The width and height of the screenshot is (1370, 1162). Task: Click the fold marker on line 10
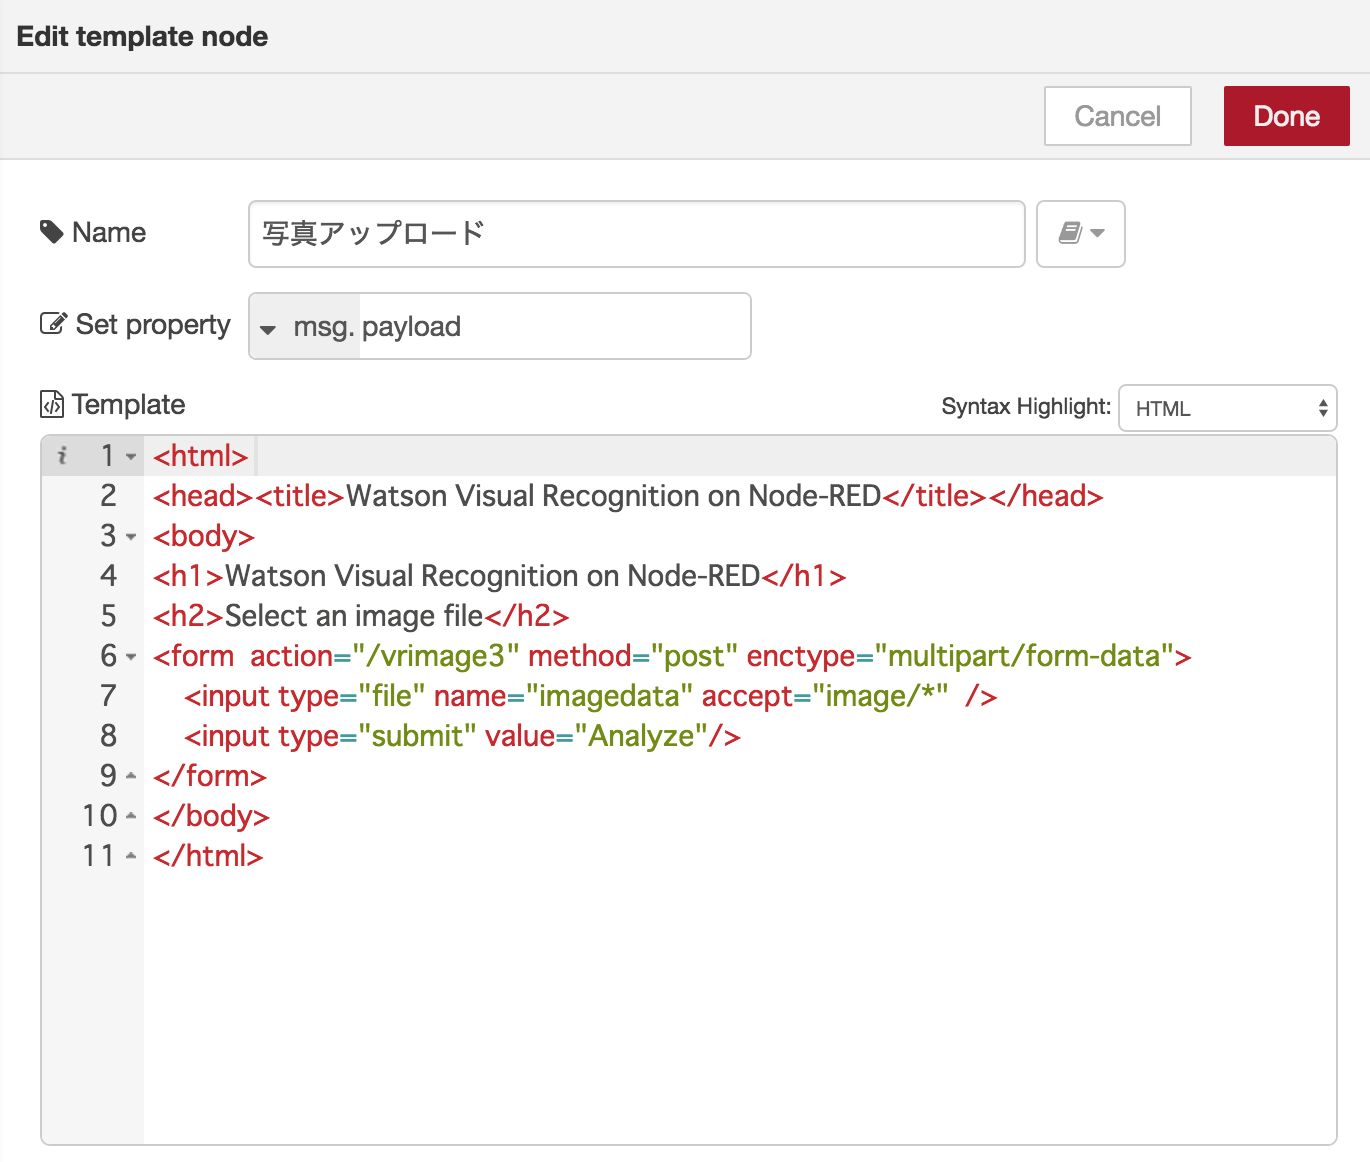coord(131,816)
